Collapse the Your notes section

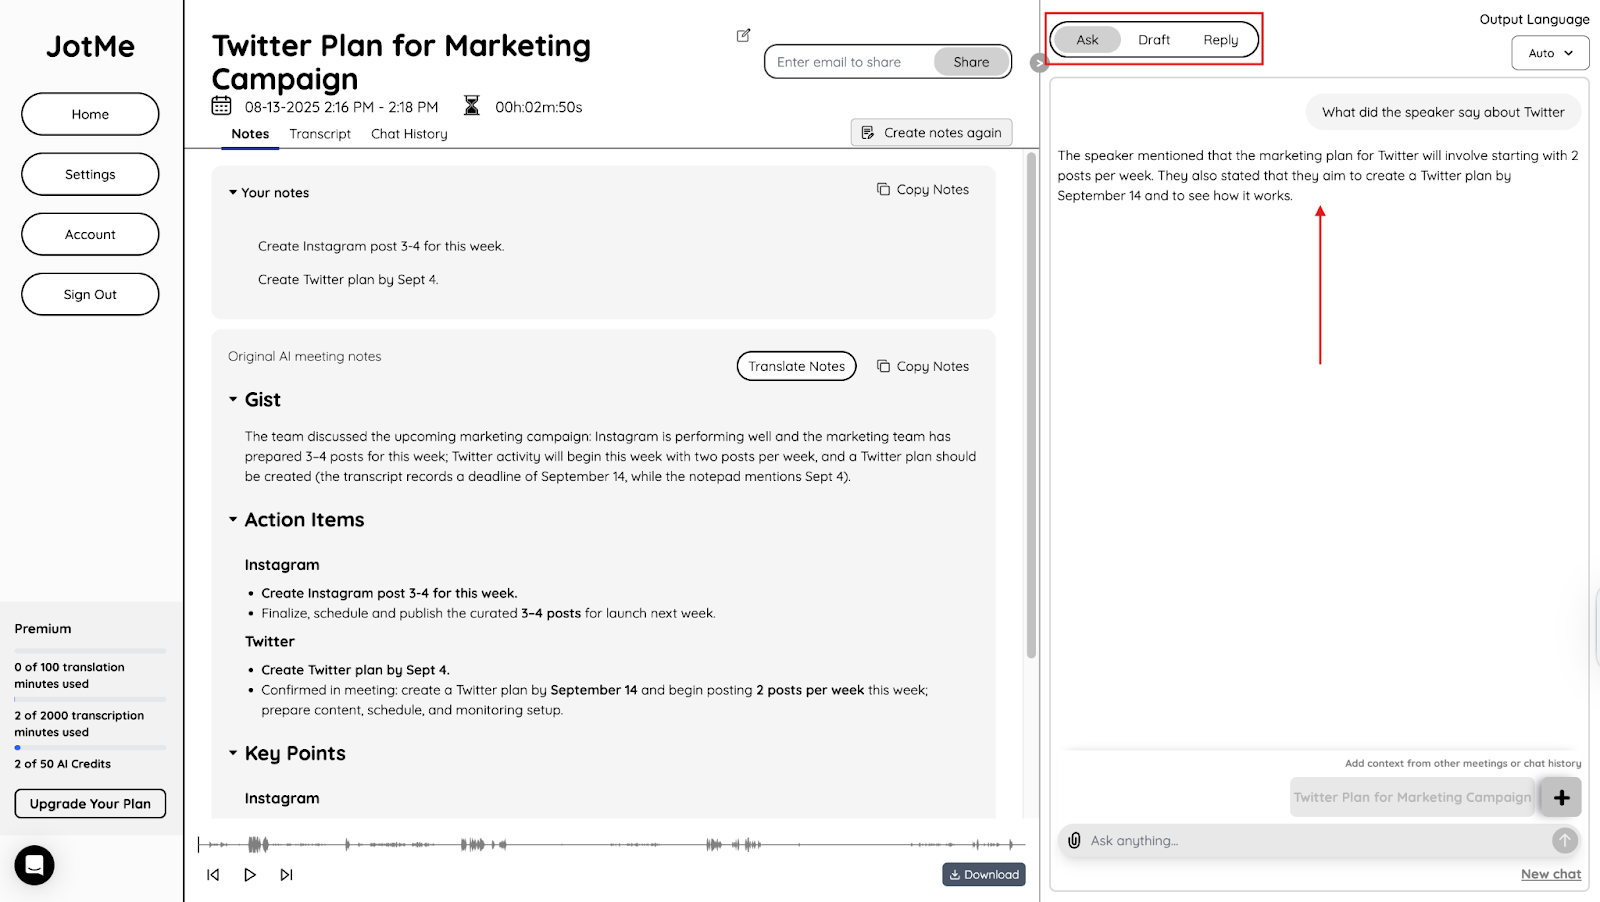point(233,192)
